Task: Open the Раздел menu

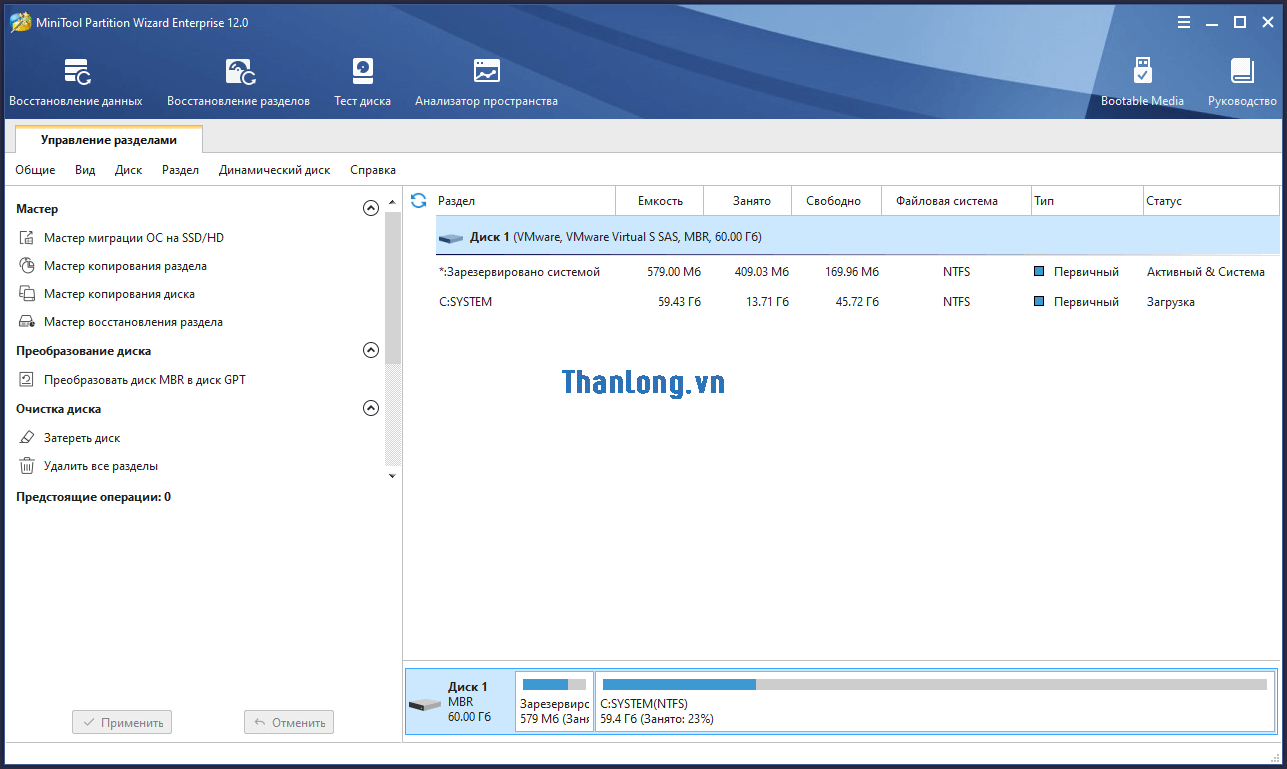Action: (180, 170)
